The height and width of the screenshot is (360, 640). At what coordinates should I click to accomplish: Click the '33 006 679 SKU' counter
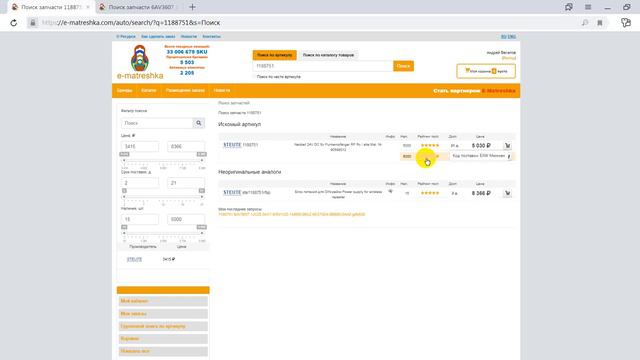pyautogui.click(x=187, y=52)
